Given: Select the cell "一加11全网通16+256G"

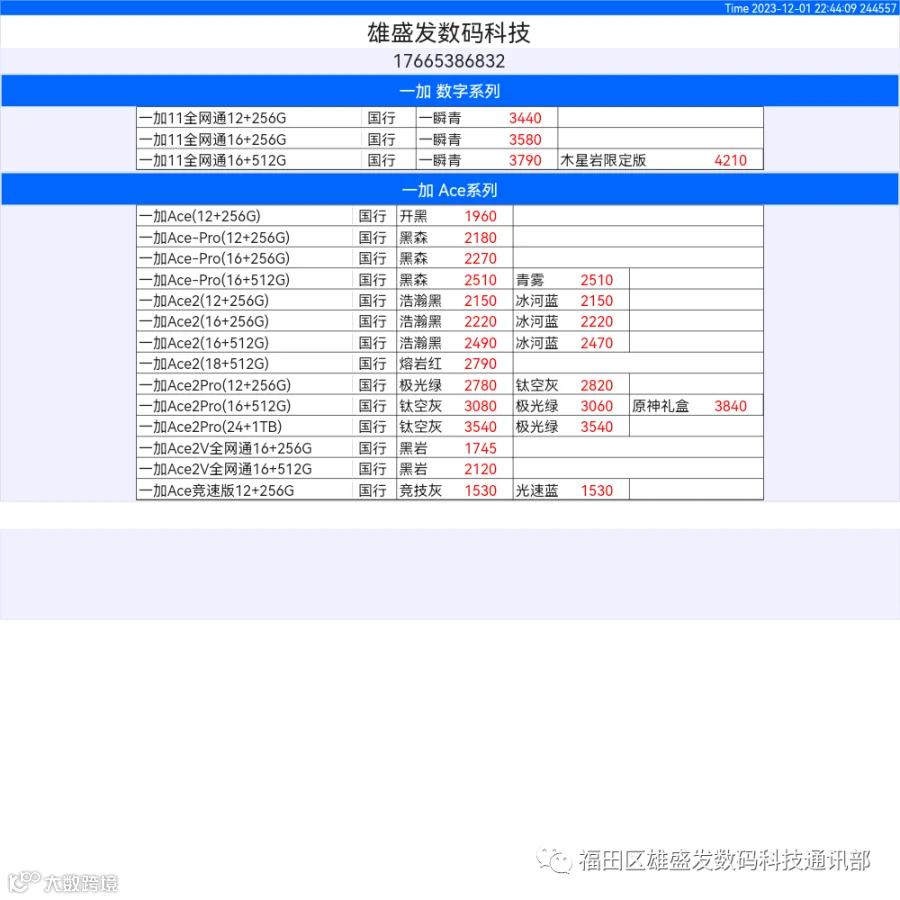Looking at the screenshot, I should 212,139.
